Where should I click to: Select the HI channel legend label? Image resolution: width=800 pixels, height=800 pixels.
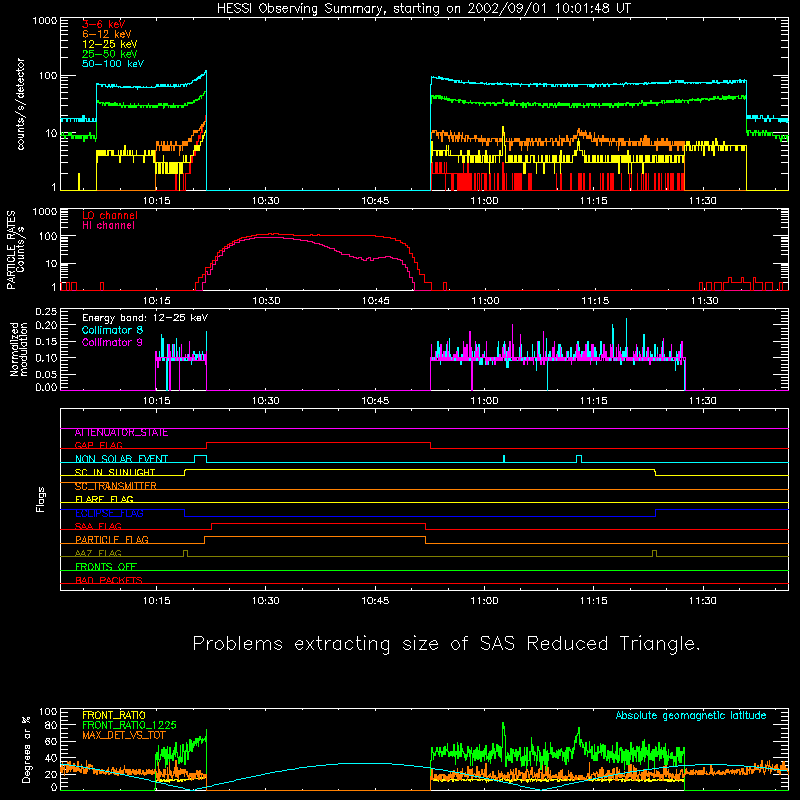[108, 226]
